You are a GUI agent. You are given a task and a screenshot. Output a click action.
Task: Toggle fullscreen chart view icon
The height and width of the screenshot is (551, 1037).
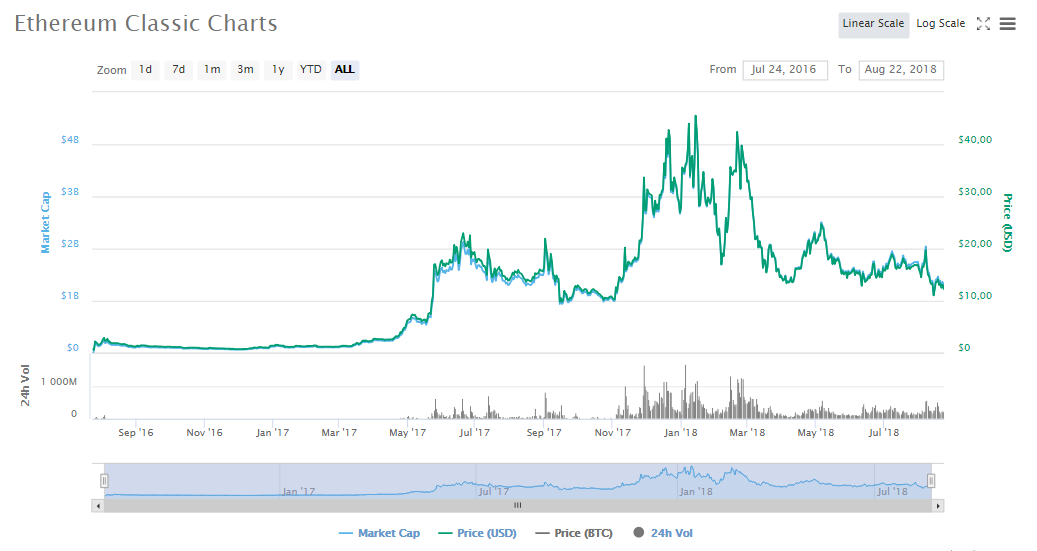[x=983, y=24]
